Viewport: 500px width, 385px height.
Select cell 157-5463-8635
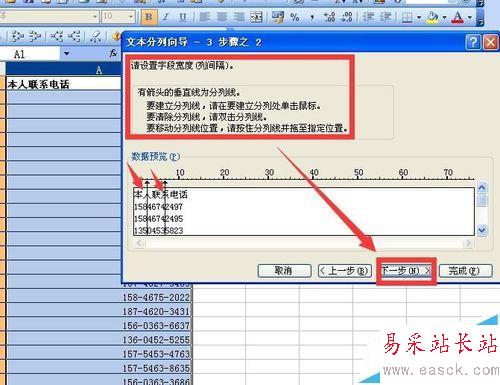99,368
